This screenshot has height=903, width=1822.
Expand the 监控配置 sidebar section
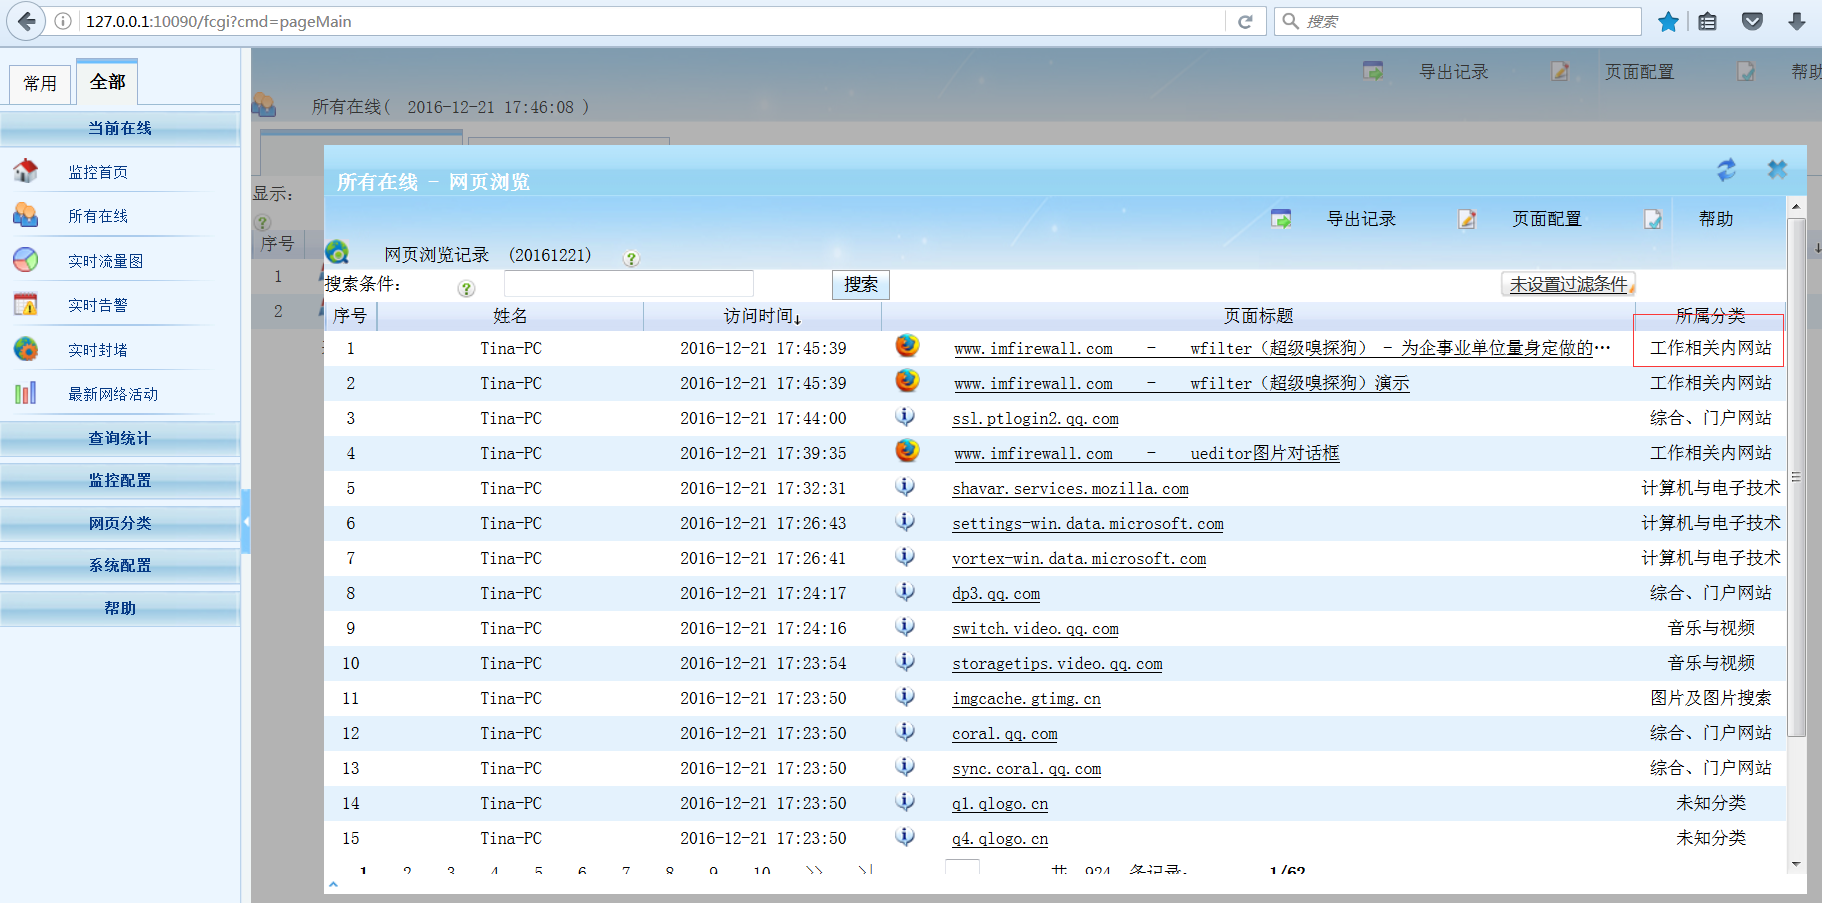[120, 480]
